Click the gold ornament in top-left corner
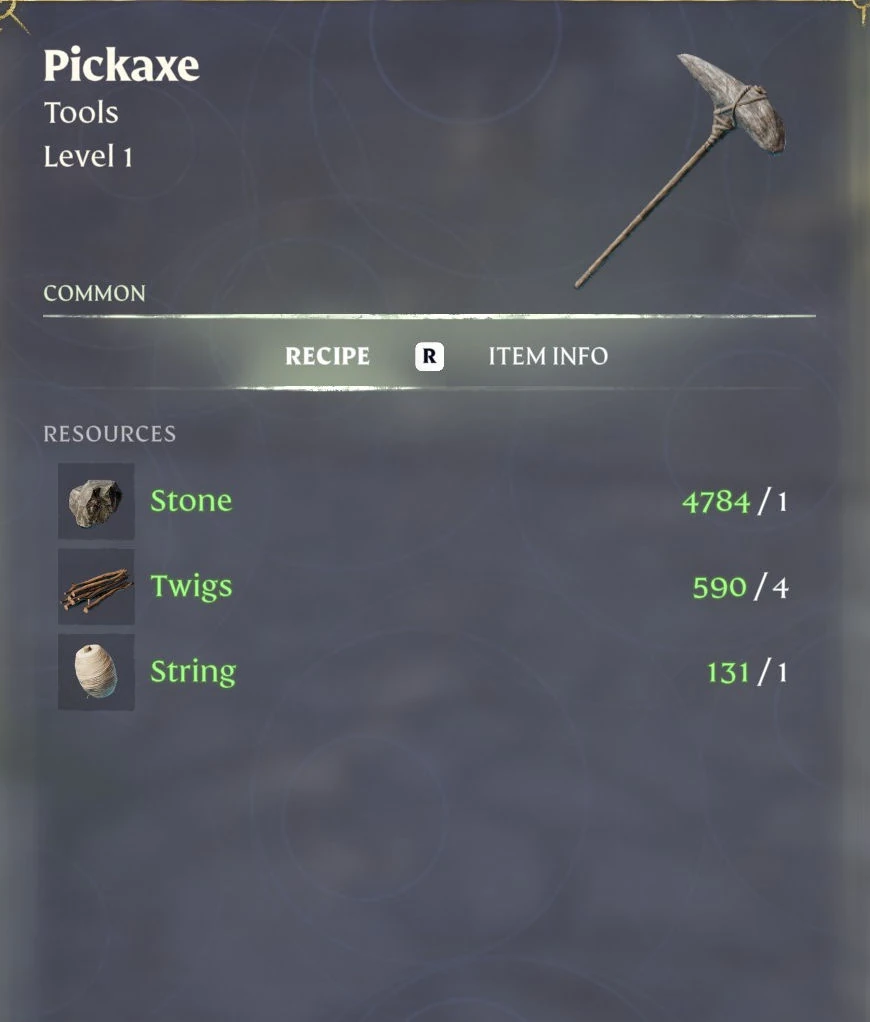The height and width of the screenshot is (1022, 870). point(13,14)
